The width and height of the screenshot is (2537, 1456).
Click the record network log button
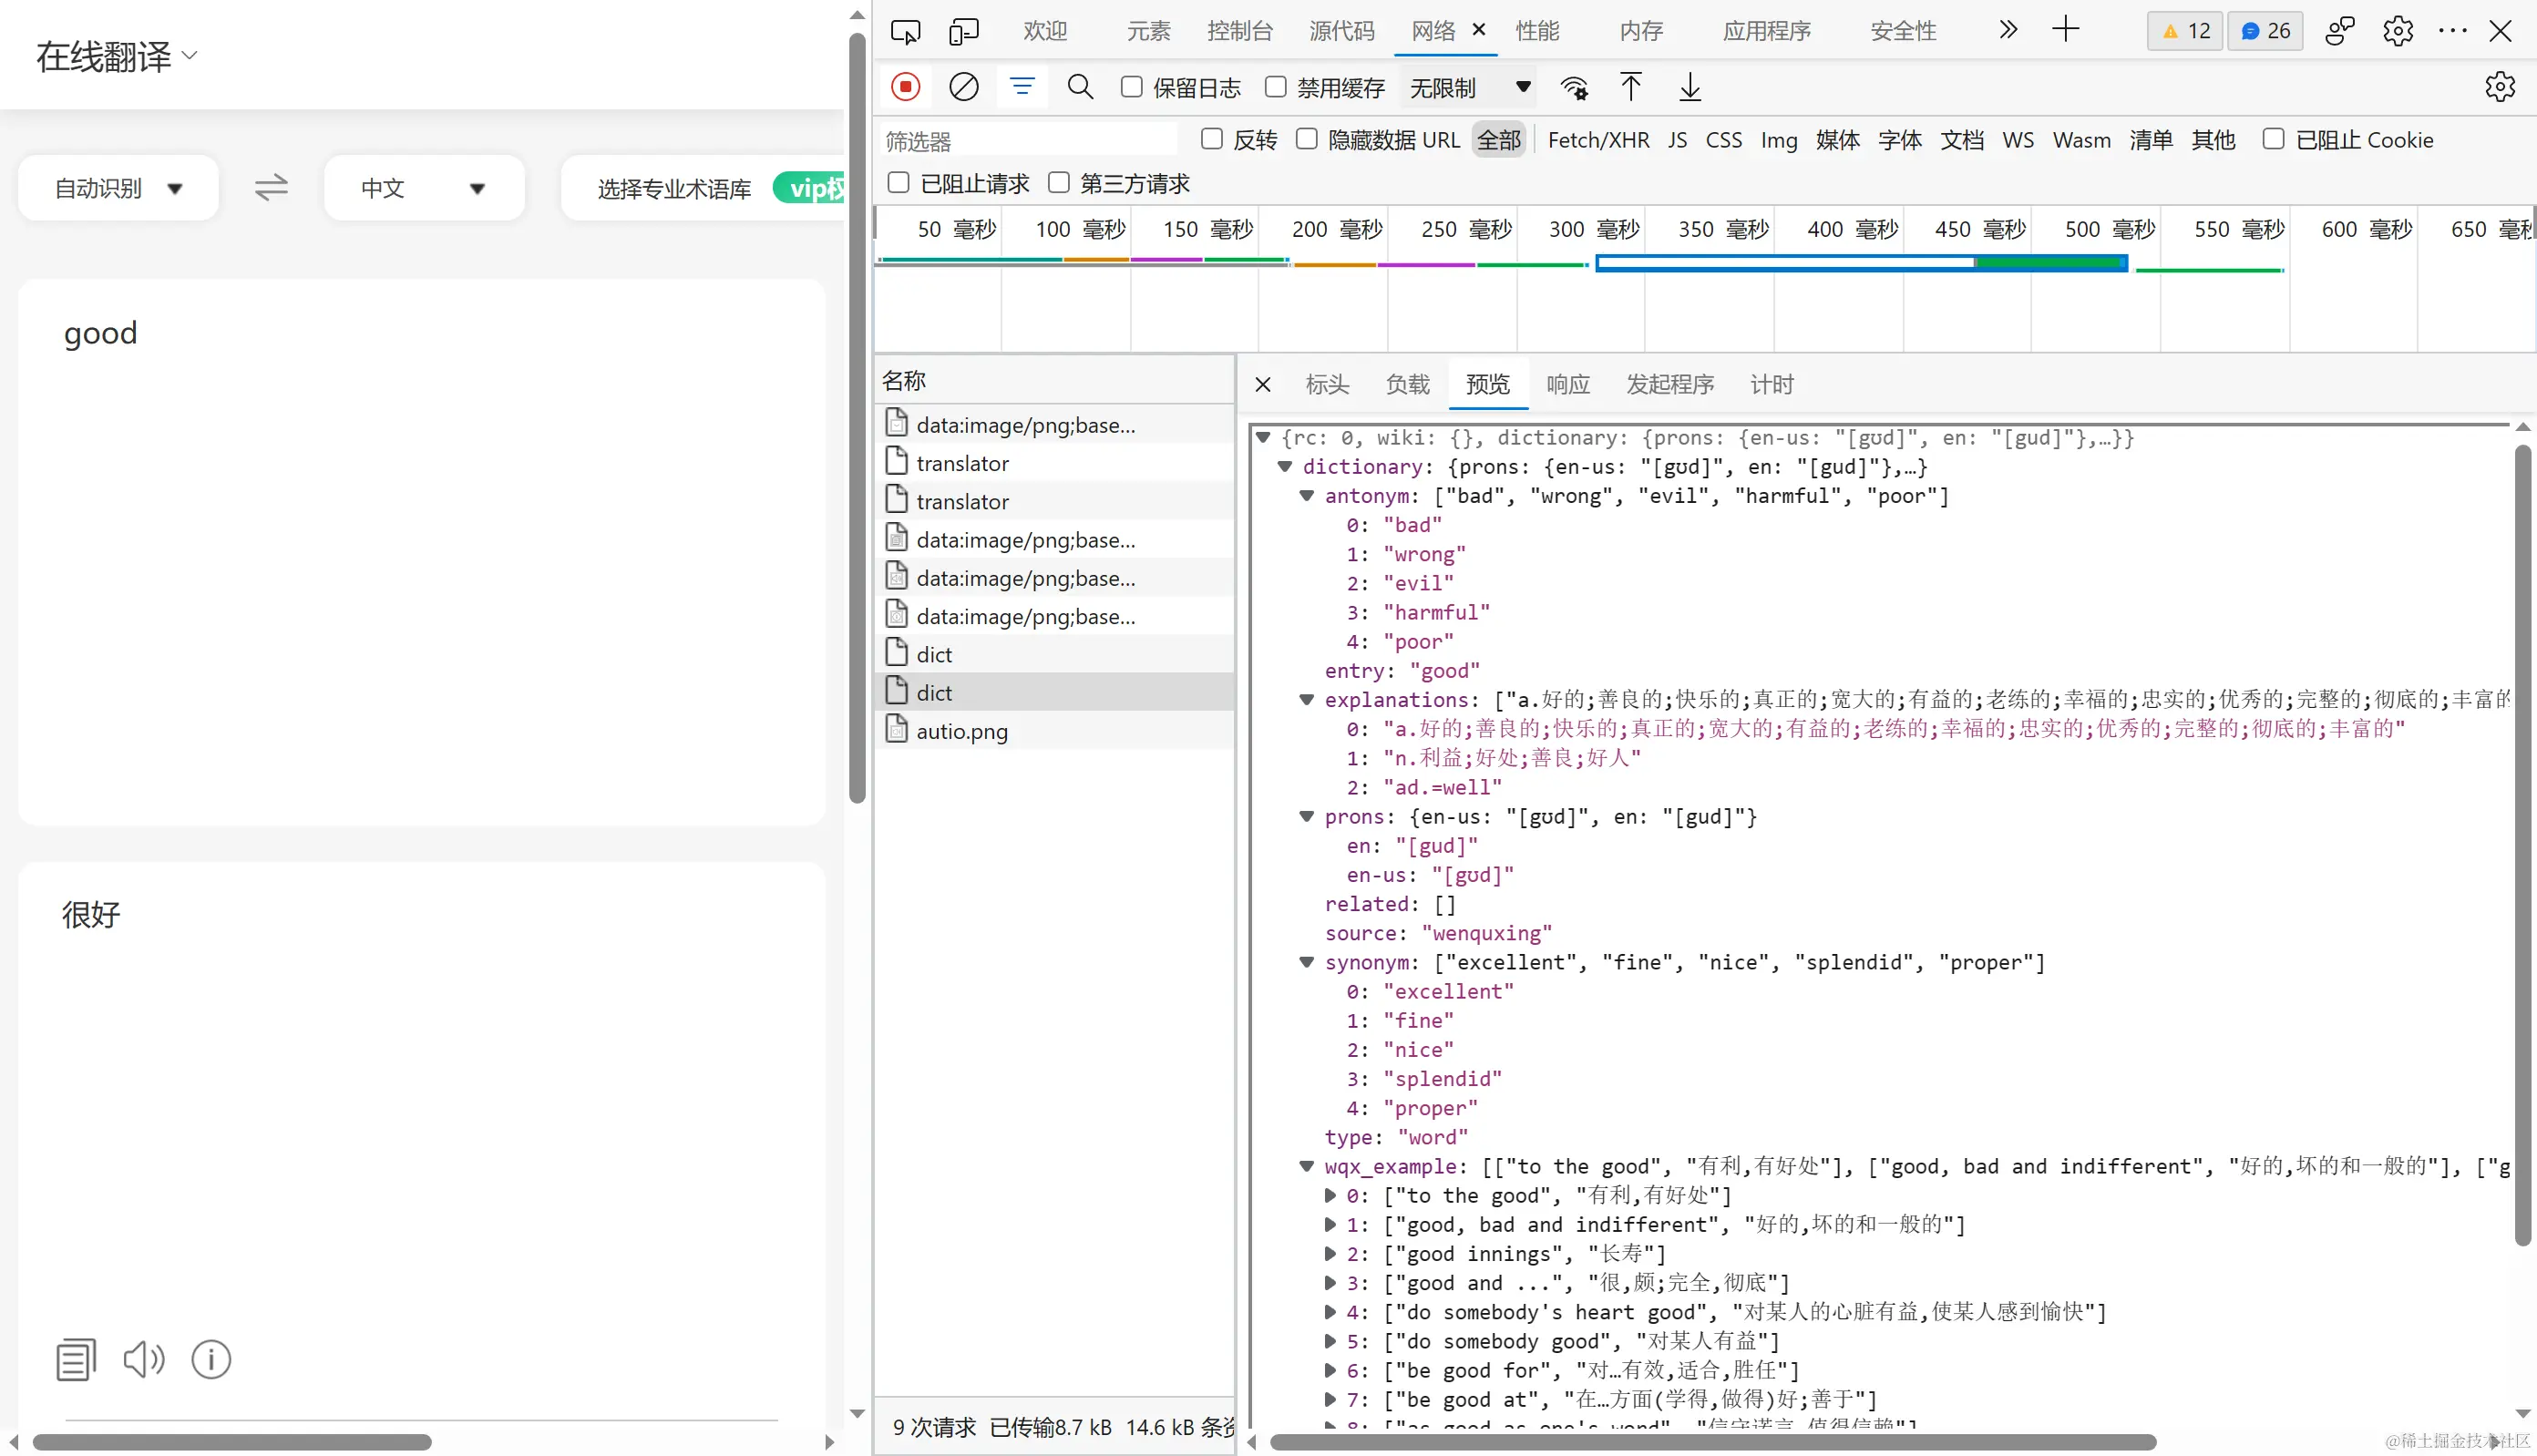(x=905, y=87)
